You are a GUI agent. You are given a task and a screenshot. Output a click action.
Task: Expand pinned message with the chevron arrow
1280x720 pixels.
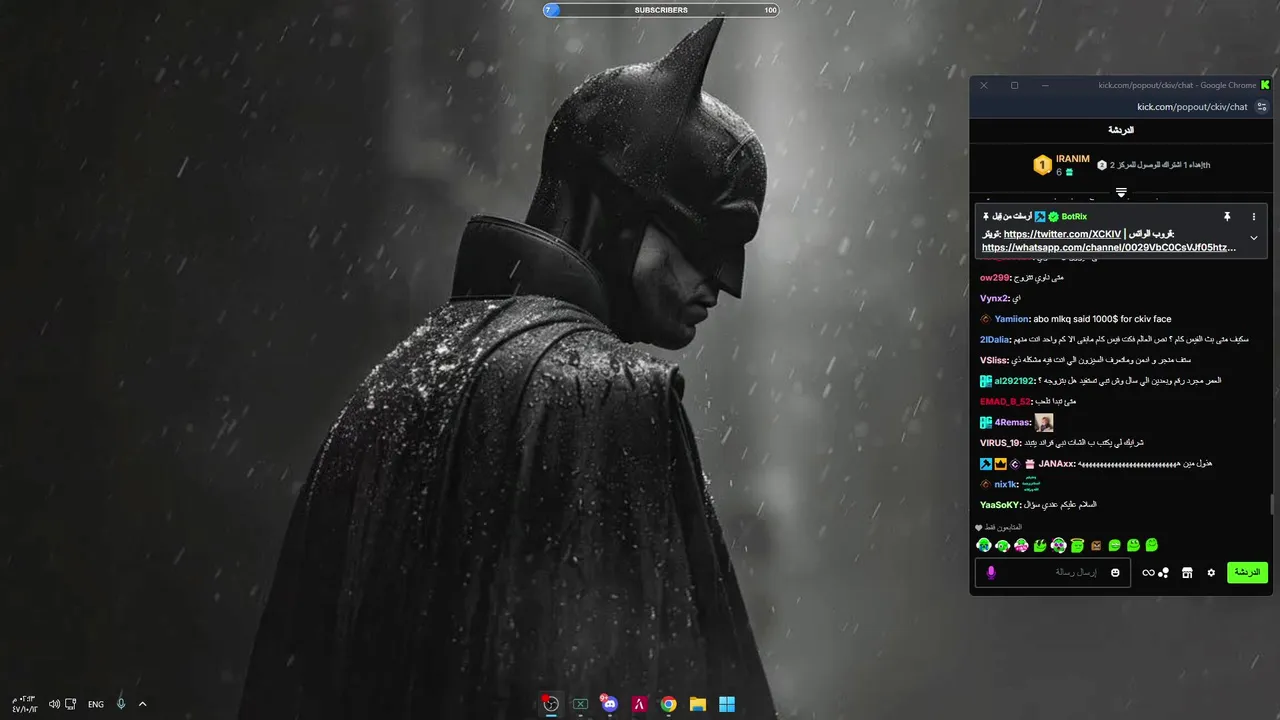point(1254,238)
